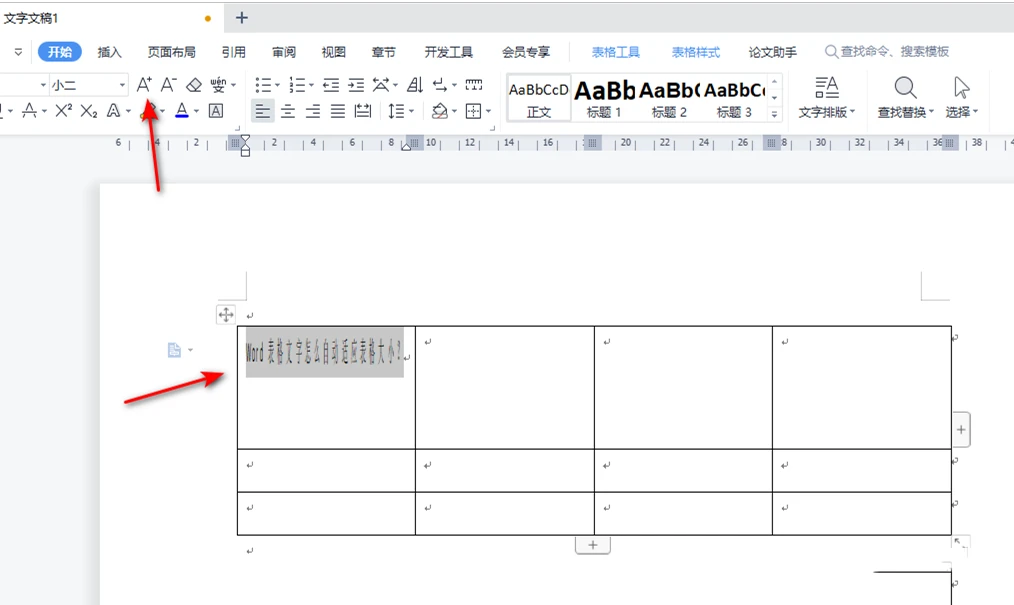Open the 论文助手 tab
1014x605 pixels.
(773, 52)
